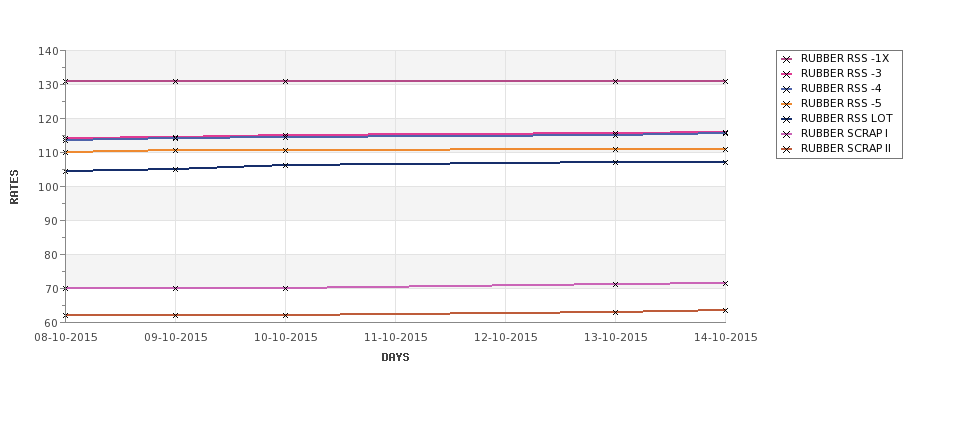Image resolution: width=975 pixels, height=429 pixels.
Task: Select the RUBBER RSS LOT legend label
Action: [846, 119]
